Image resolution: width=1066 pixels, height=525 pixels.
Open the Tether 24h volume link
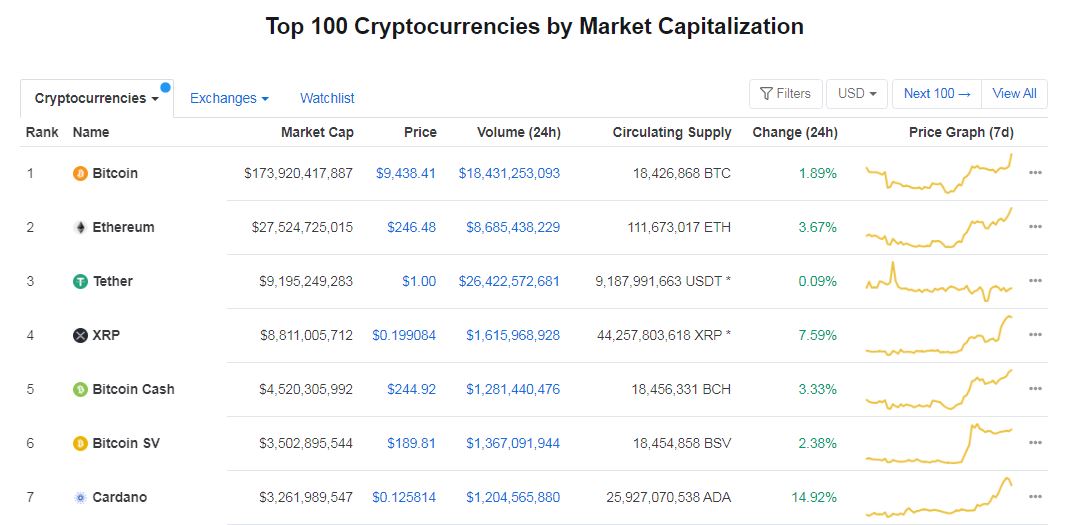click(x=509, y=281)
